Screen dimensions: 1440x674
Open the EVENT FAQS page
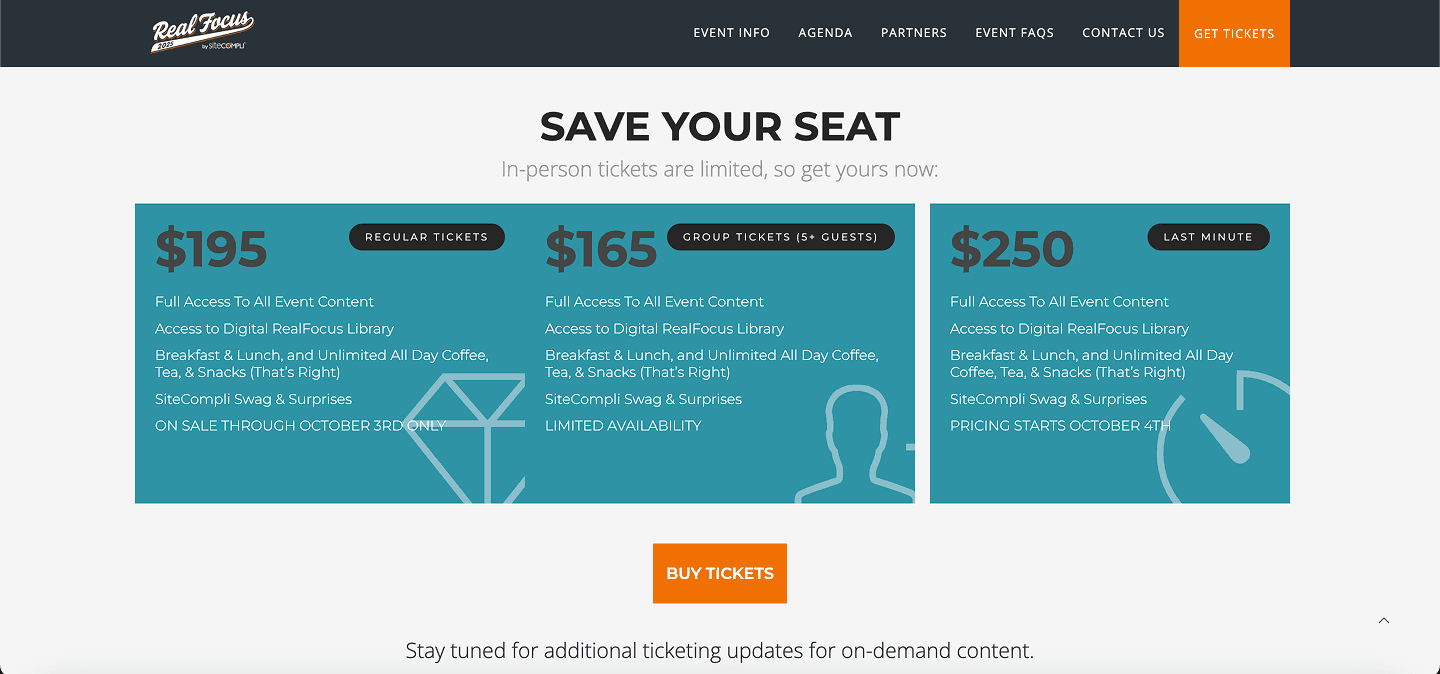pyautogui.click(x=1014, y=33)
